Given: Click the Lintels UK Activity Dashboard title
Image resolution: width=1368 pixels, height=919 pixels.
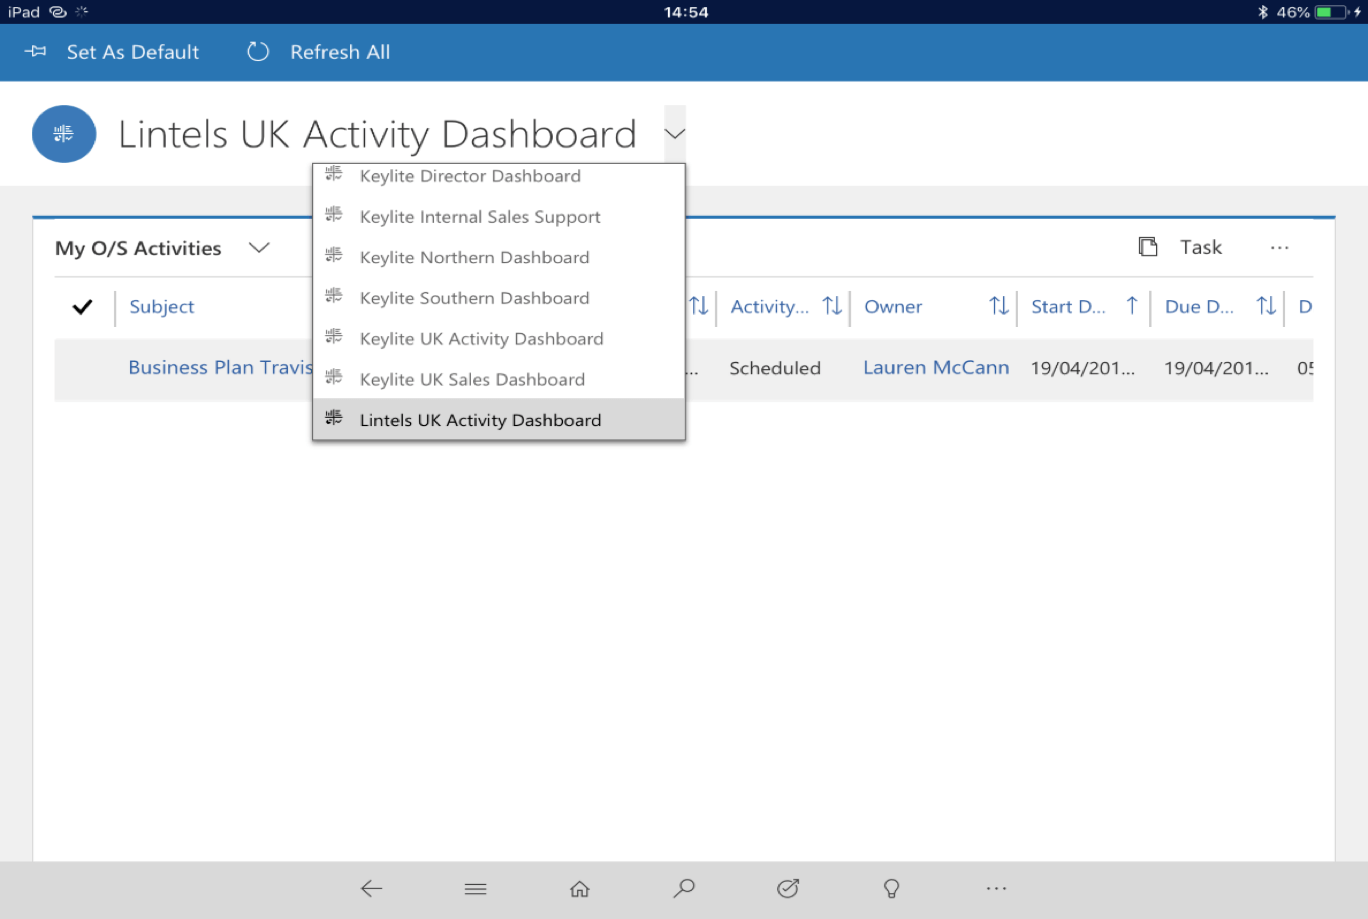Looking at the screenshot, I should (377, 134).
